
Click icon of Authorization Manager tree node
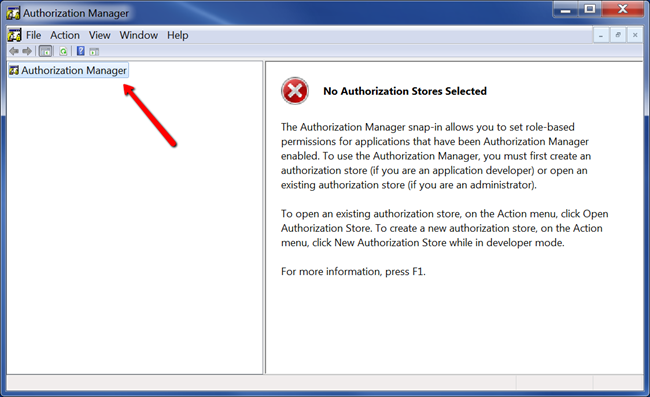[14, 70]
